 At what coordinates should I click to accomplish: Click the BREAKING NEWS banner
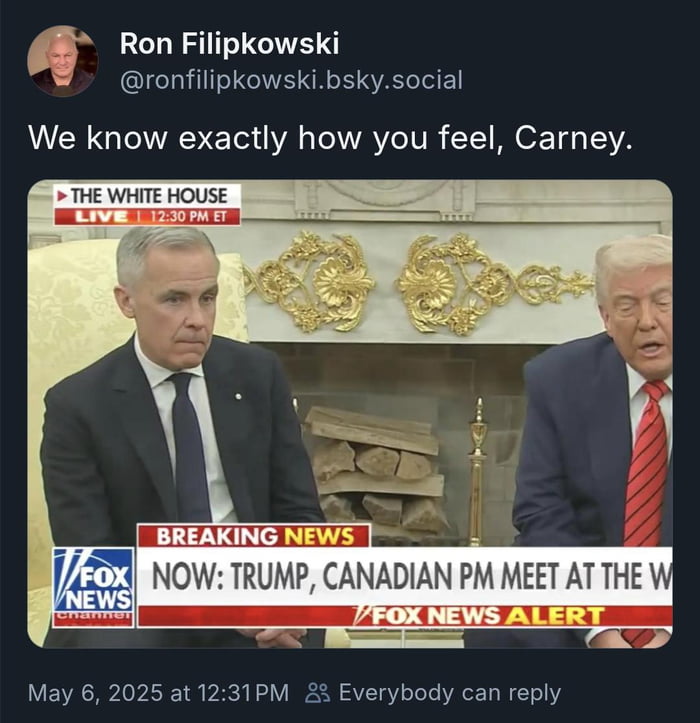tap(255, 536)
